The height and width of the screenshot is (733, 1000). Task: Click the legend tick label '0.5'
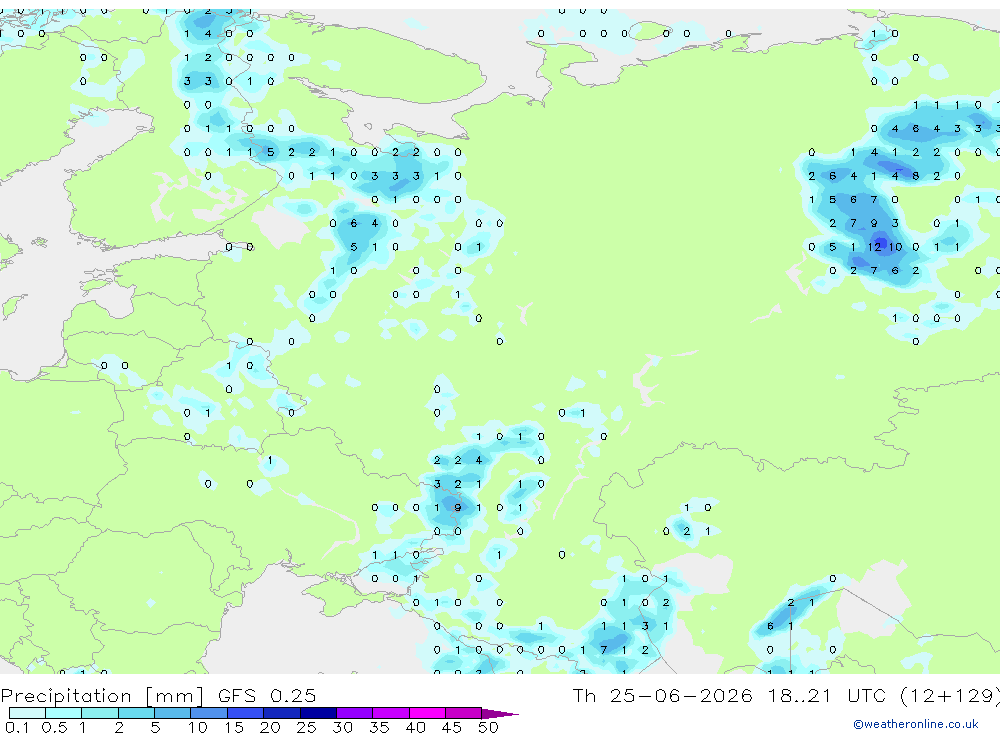pyautogui.click(x=54, y=727)
